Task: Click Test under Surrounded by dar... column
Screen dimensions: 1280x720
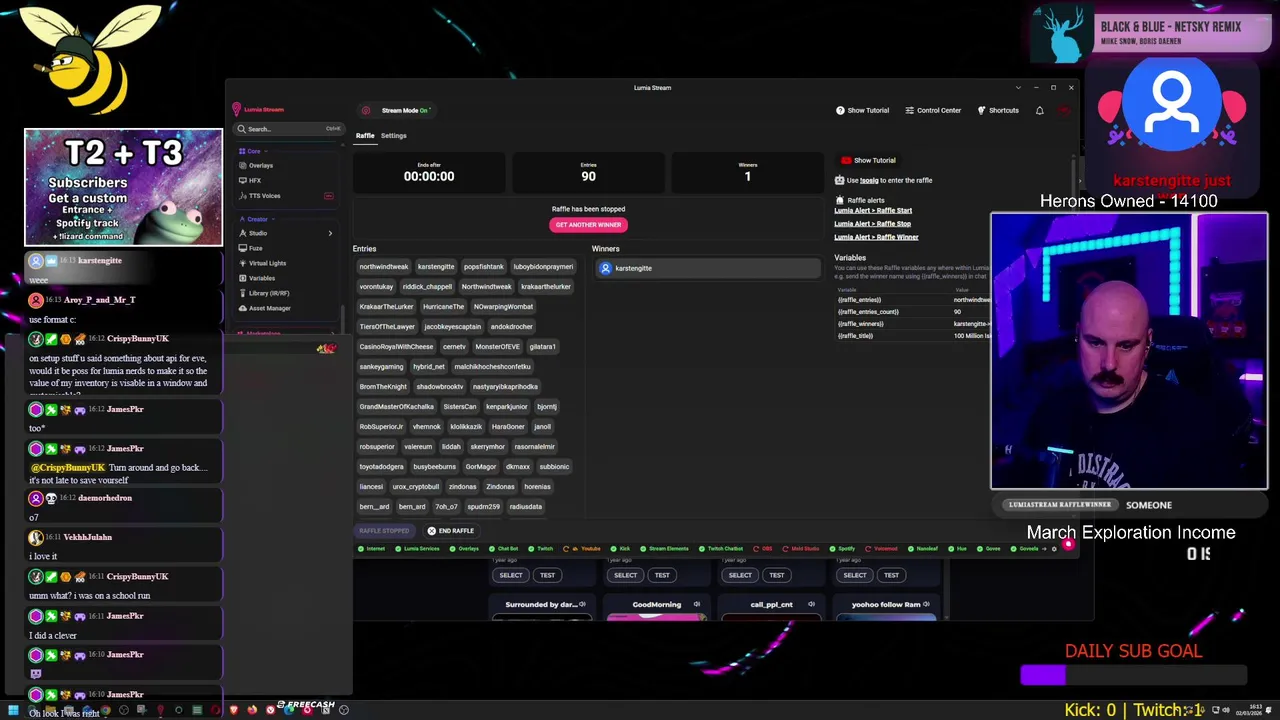Action: coord(547,575)
